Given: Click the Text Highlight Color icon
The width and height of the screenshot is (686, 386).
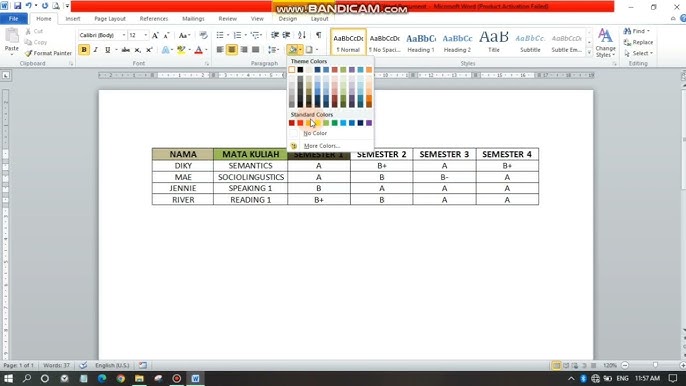Looking at the screenshot, I should coord(181,50).
